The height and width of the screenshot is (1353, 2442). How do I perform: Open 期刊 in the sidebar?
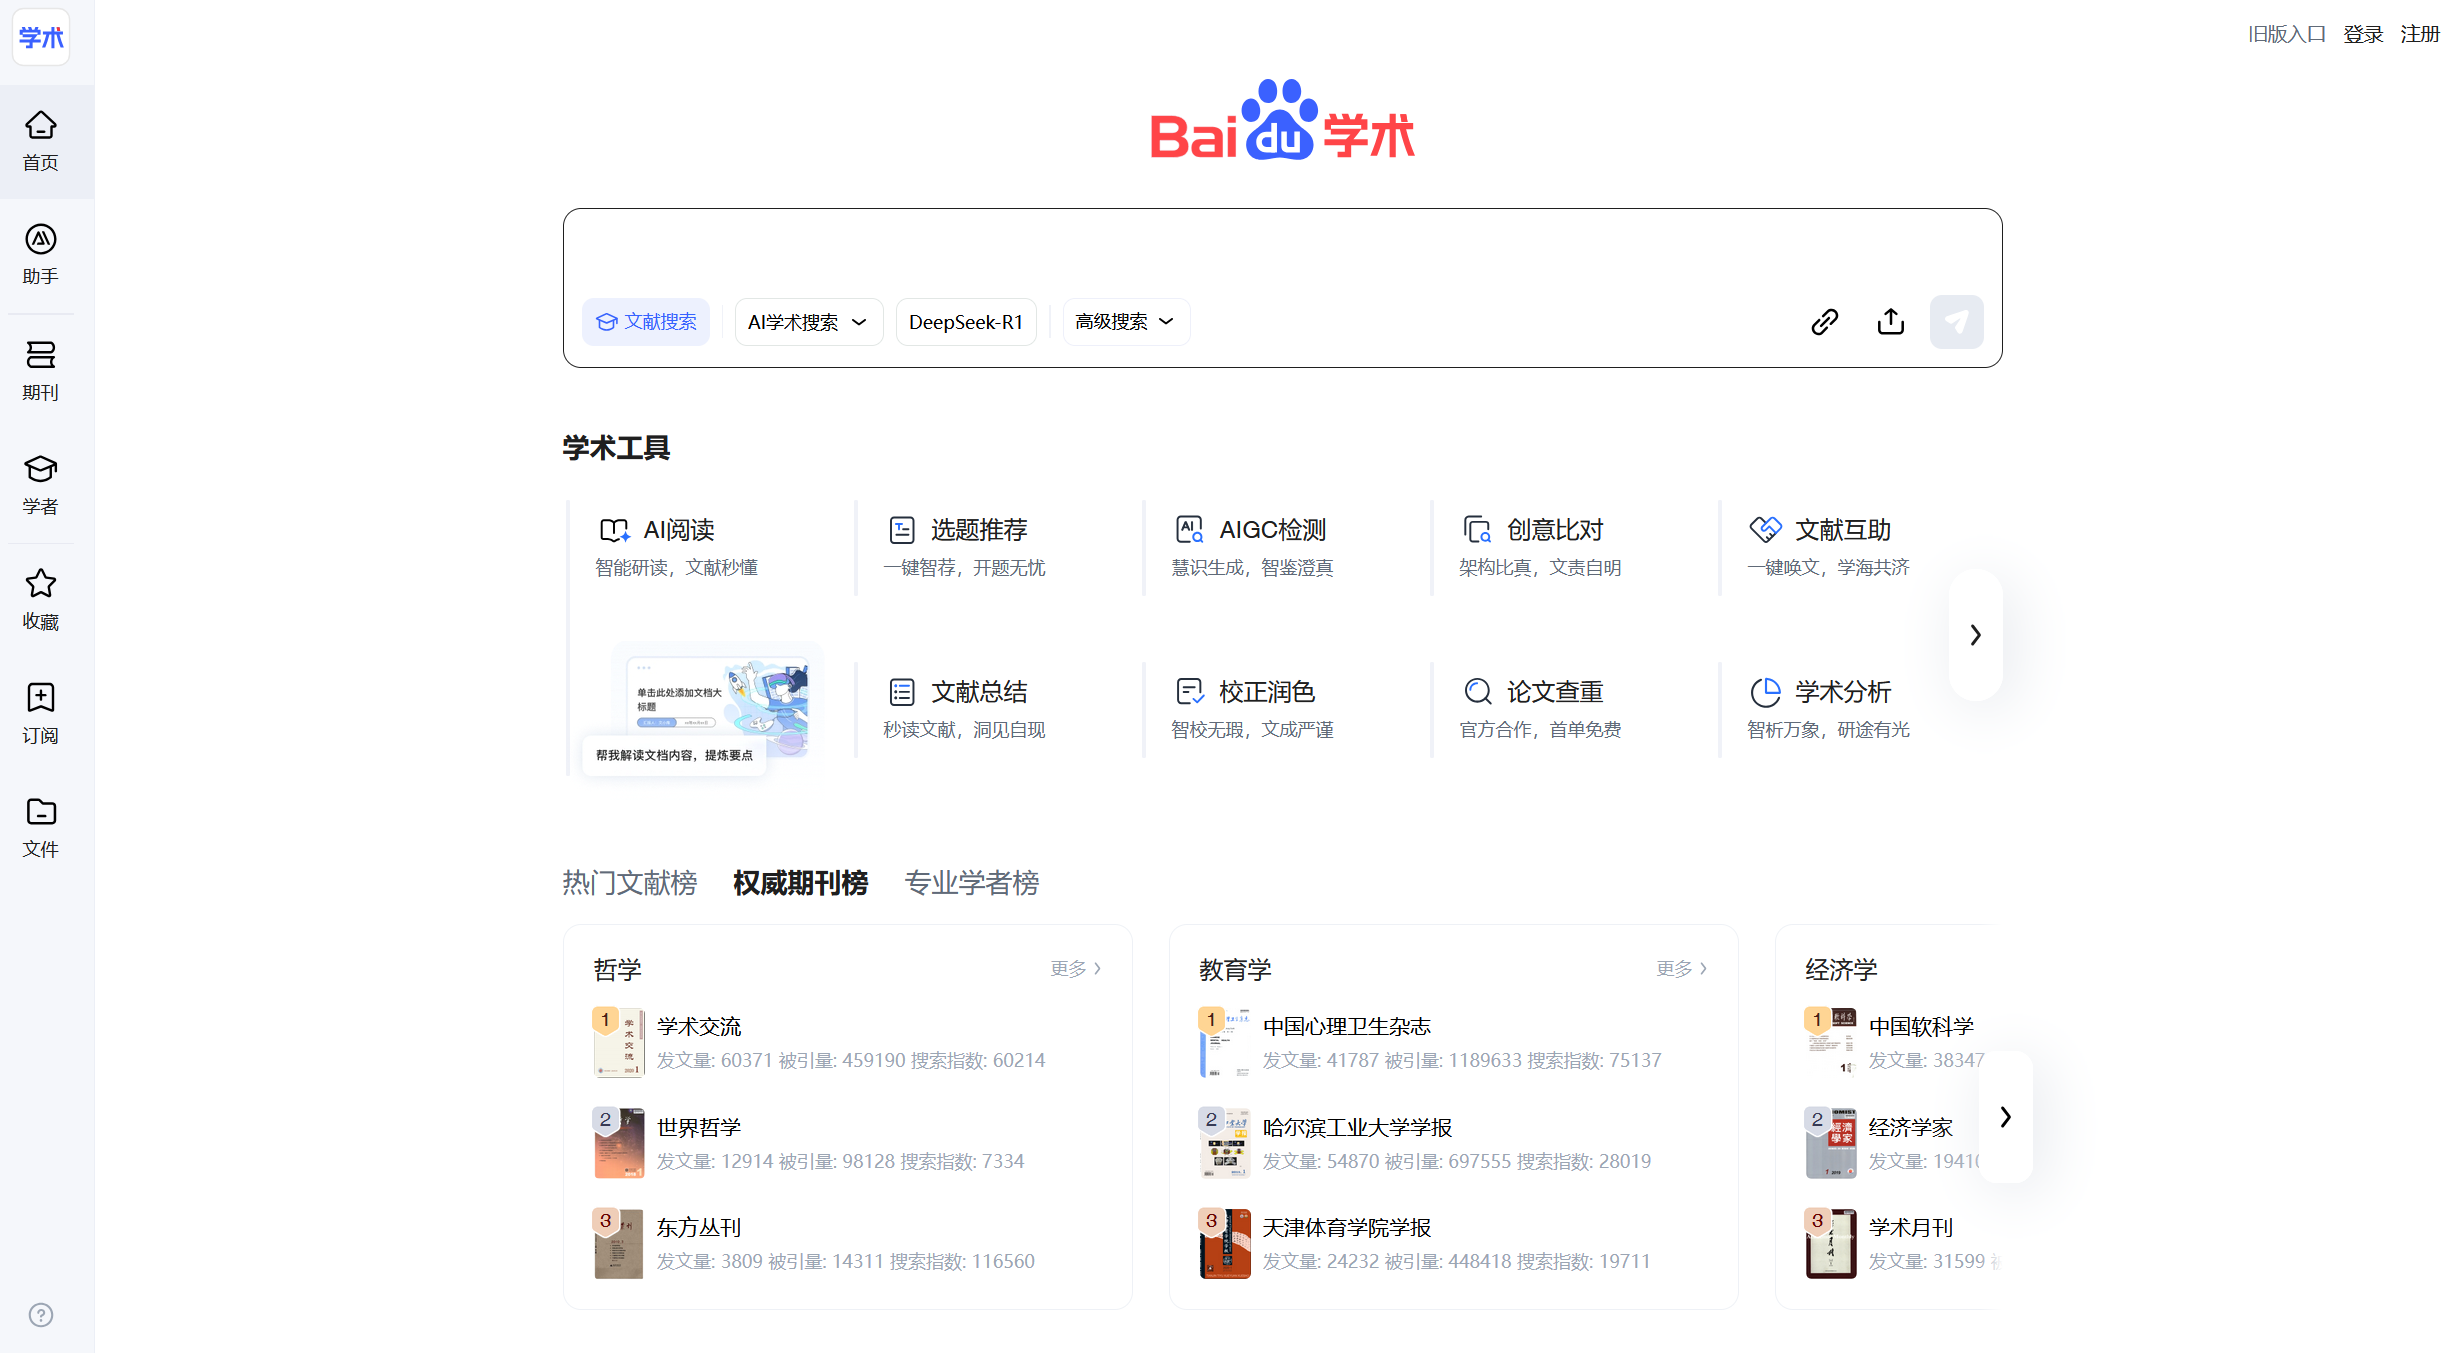pyautogui.click(x=40, y=370)
